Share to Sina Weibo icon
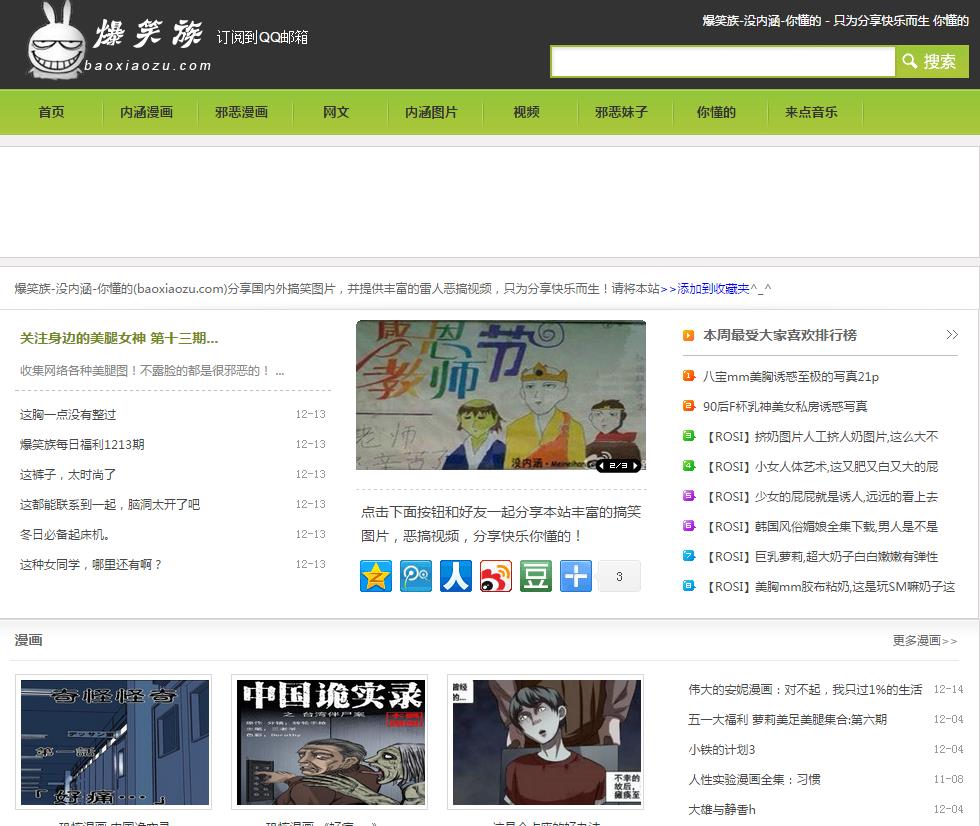980x826 pixels. coord(496,576)
